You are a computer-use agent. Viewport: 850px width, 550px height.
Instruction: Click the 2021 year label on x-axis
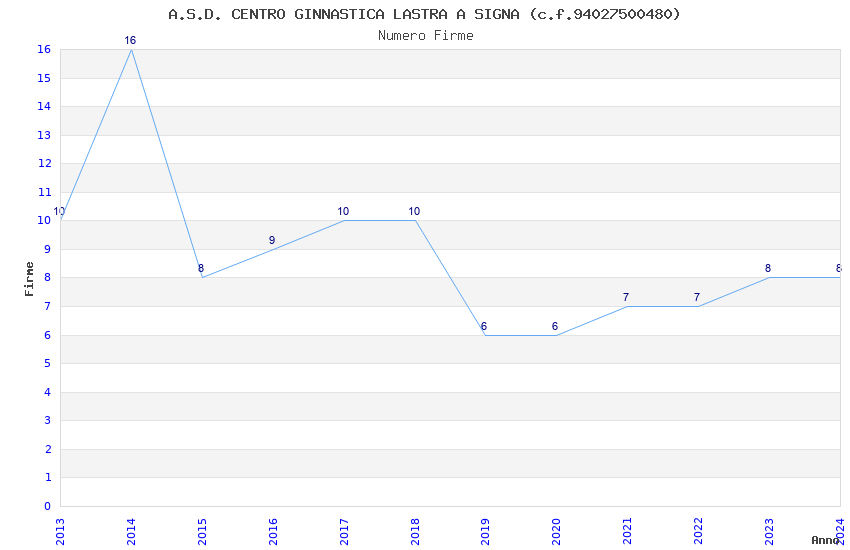pyautogui.click(x=628, y=532)
